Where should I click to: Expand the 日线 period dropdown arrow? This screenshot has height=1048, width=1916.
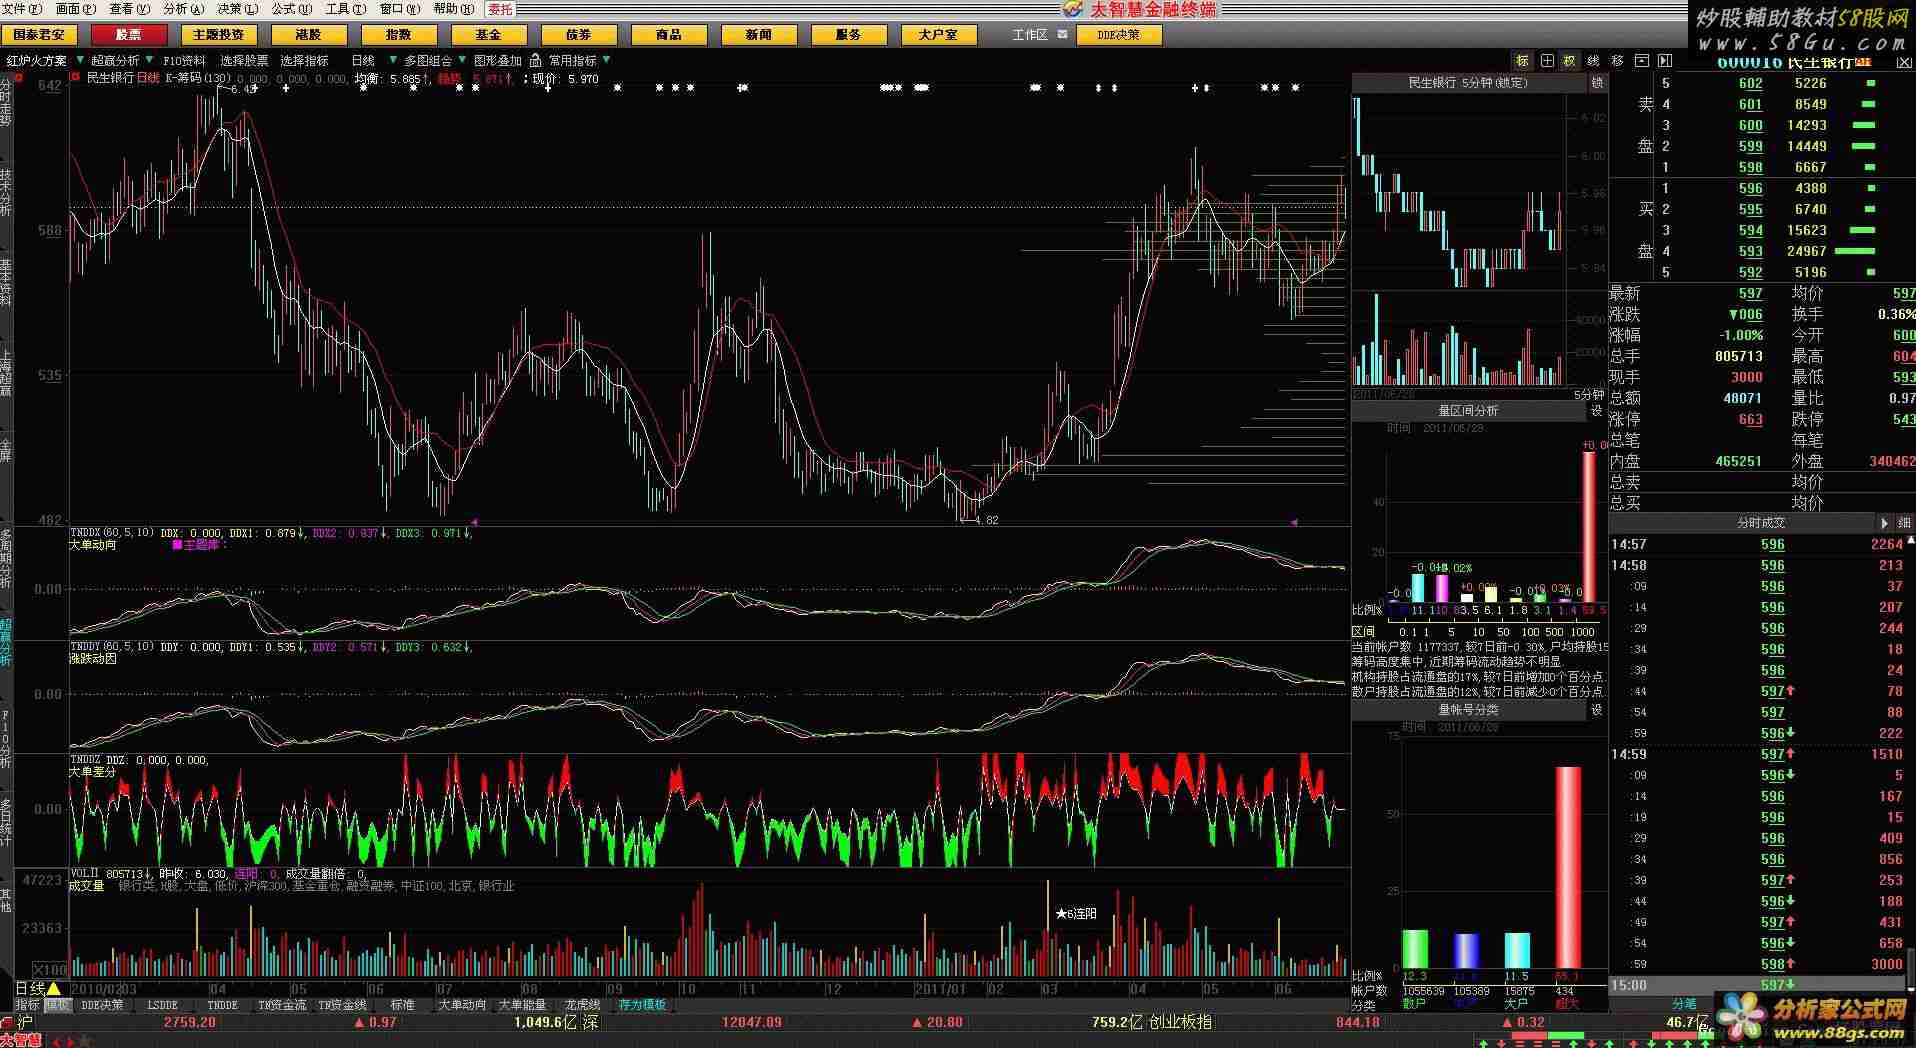pyautogui.click(x=392, y=60)
